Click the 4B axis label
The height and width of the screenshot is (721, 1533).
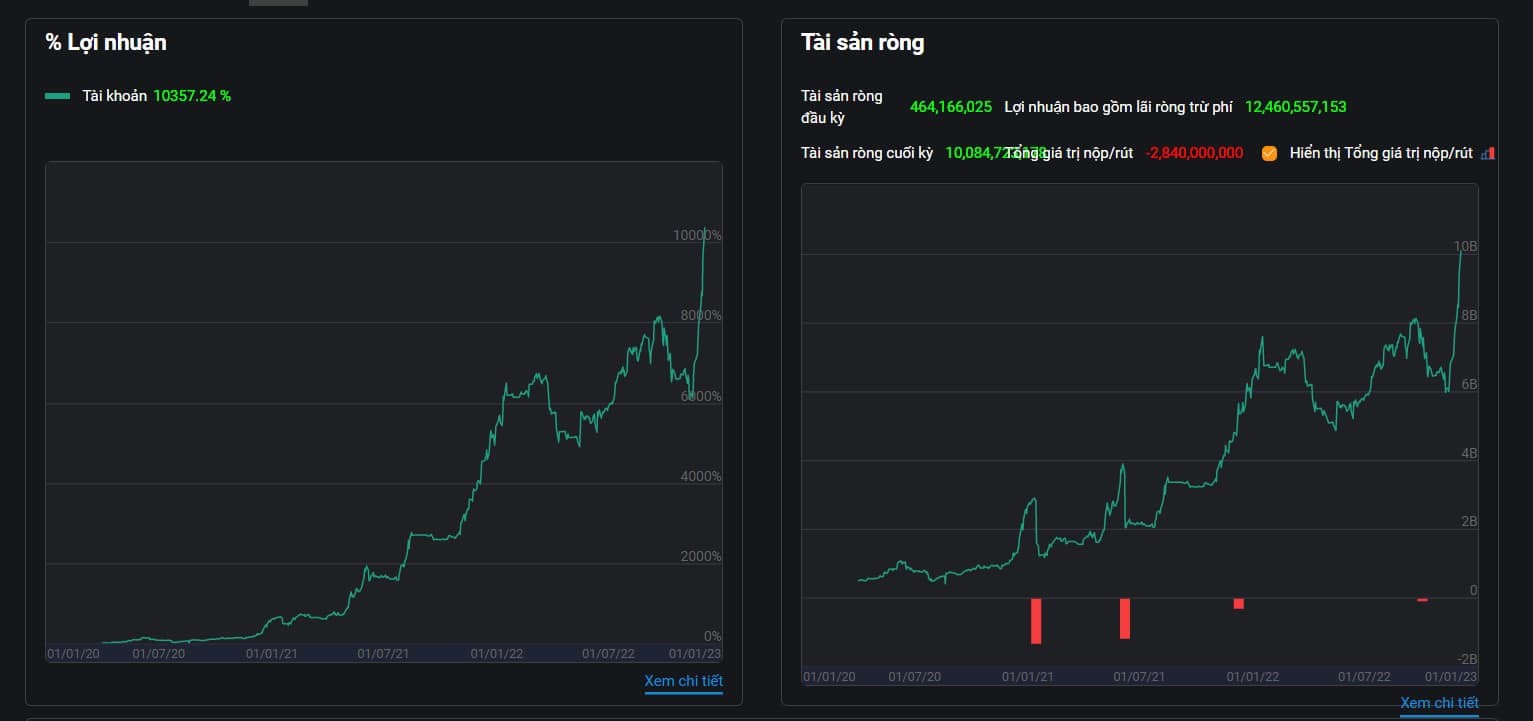(x=1470, y=453)
